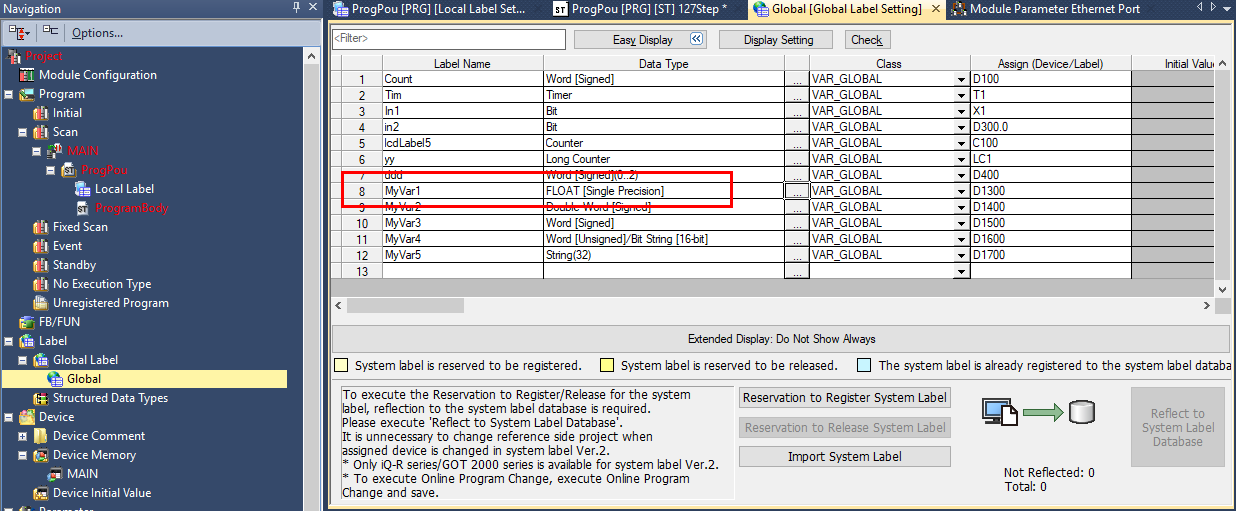Open data type browse button for MyVar1
This screenshot has height=511, width=1236.
[x=796, y=191]
